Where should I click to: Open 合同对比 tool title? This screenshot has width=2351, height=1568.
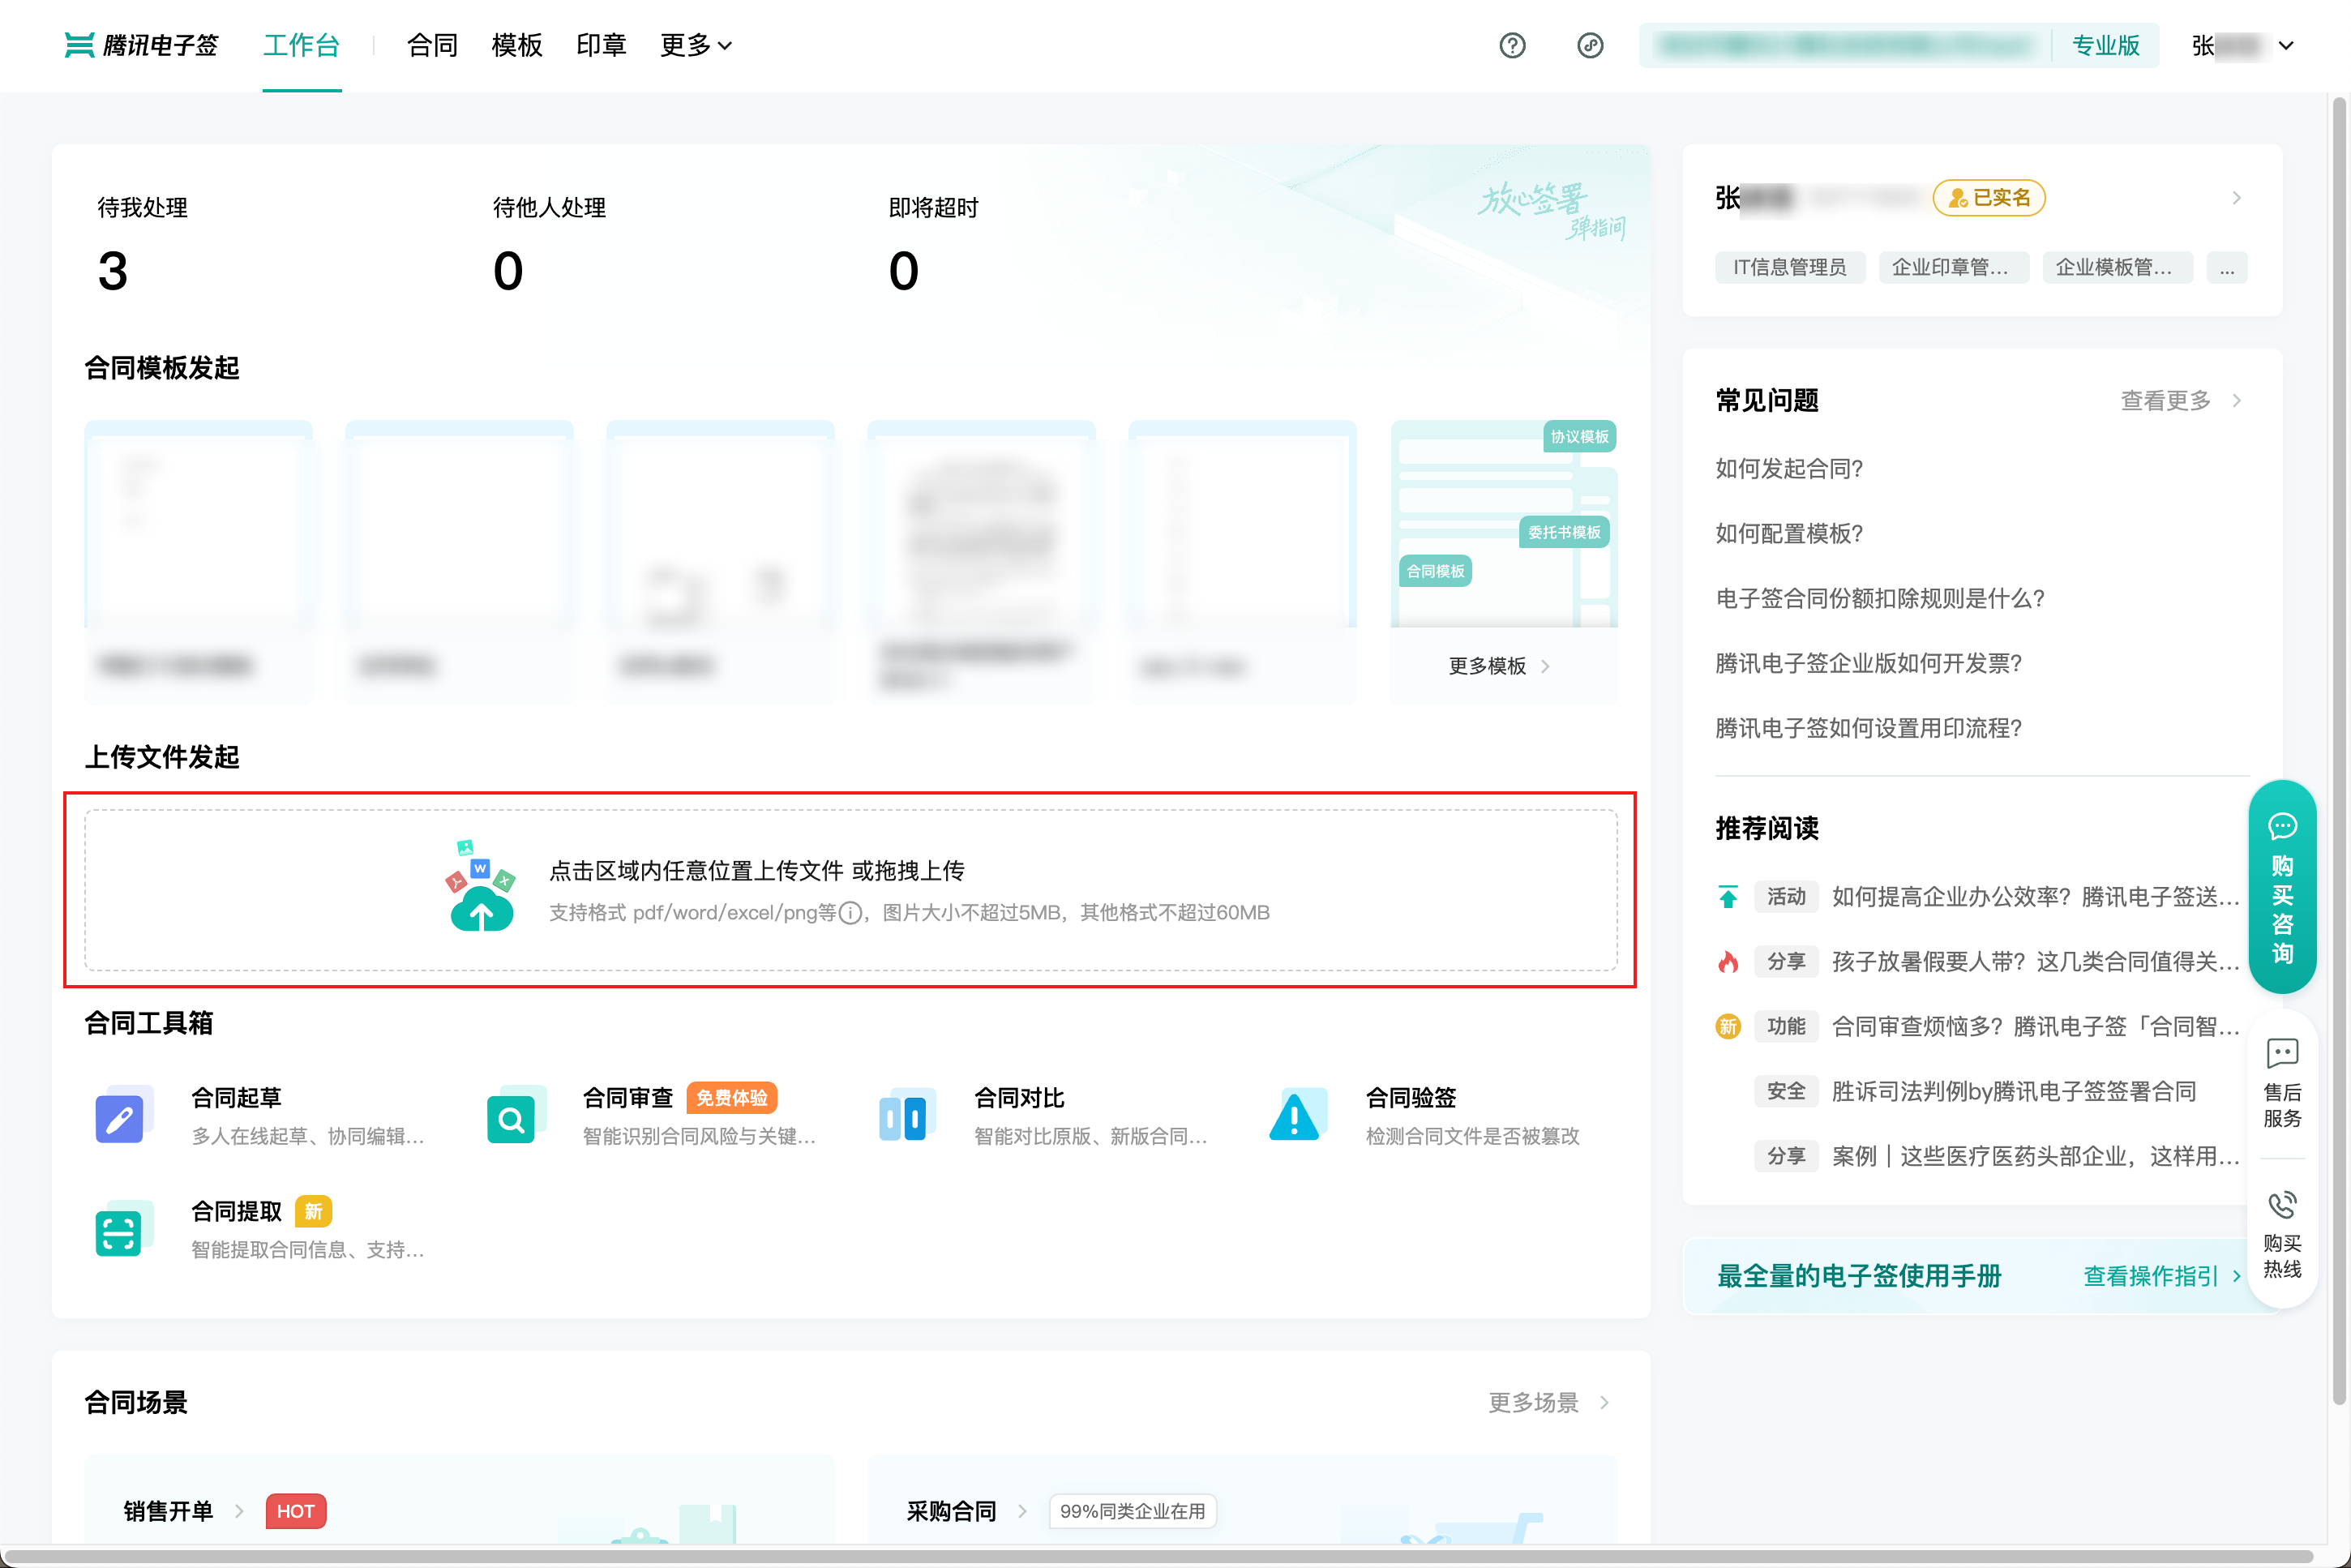pyautogui.click(x=1019, y=1098)
